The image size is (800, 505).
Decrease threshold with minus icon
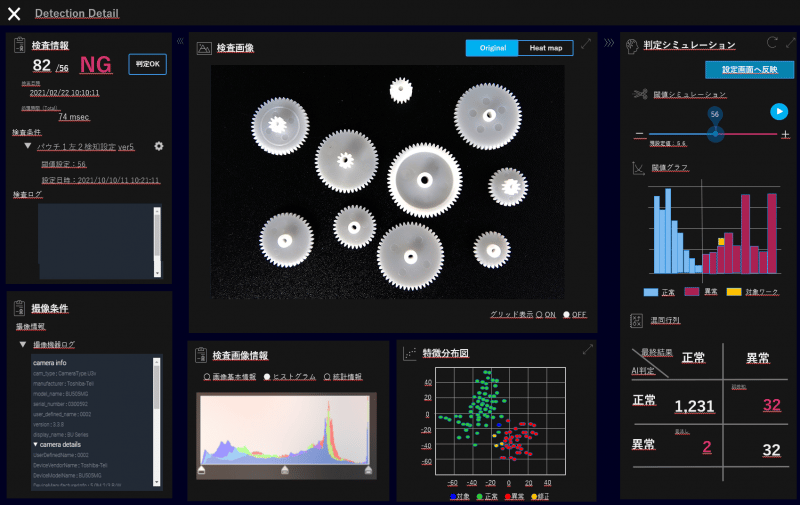pyautogui.click(x=639, y=134)
